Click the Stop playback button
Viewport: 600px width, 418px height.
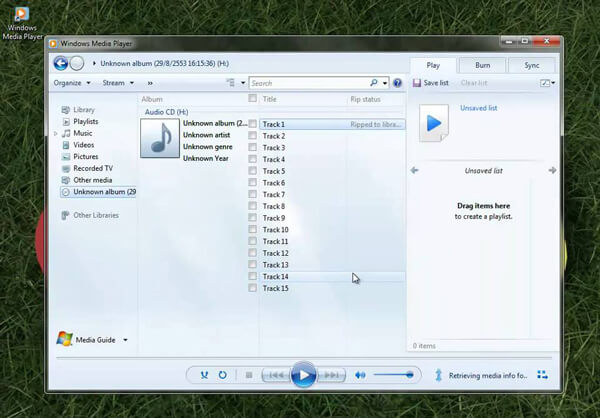[x=249, y=375]
